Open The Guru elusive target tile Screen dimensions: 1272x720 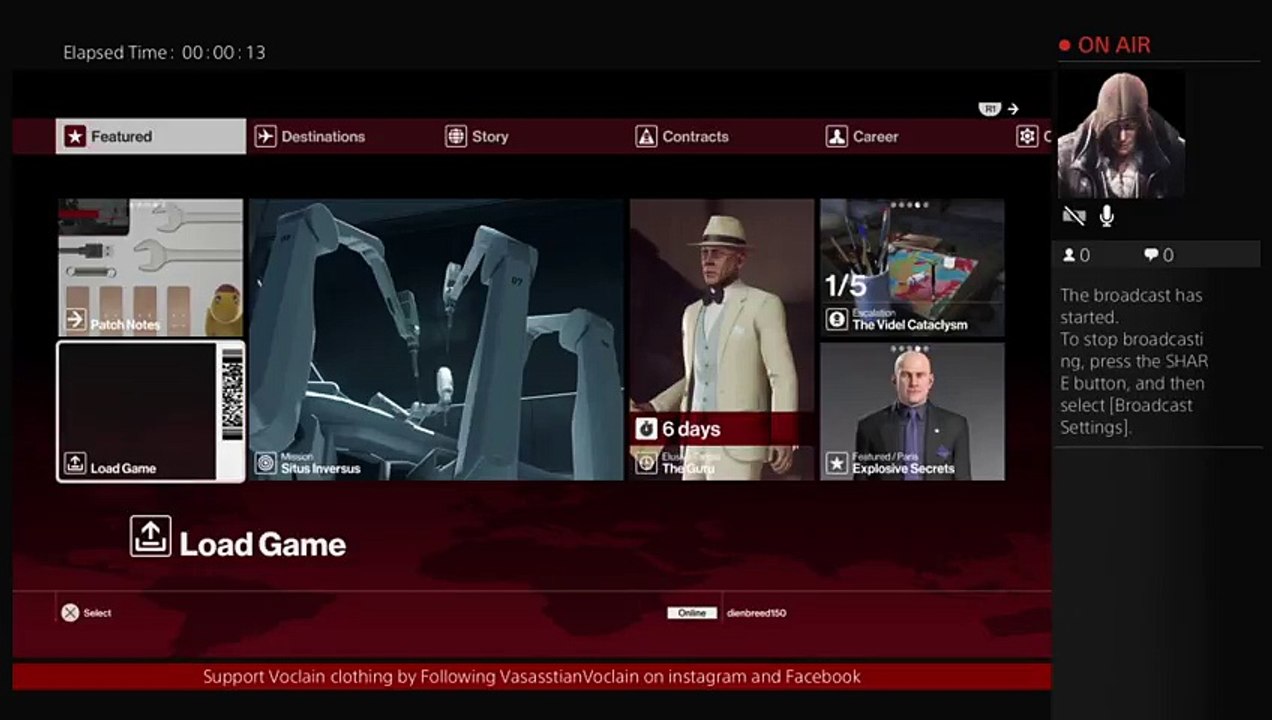tap(722, 339)
